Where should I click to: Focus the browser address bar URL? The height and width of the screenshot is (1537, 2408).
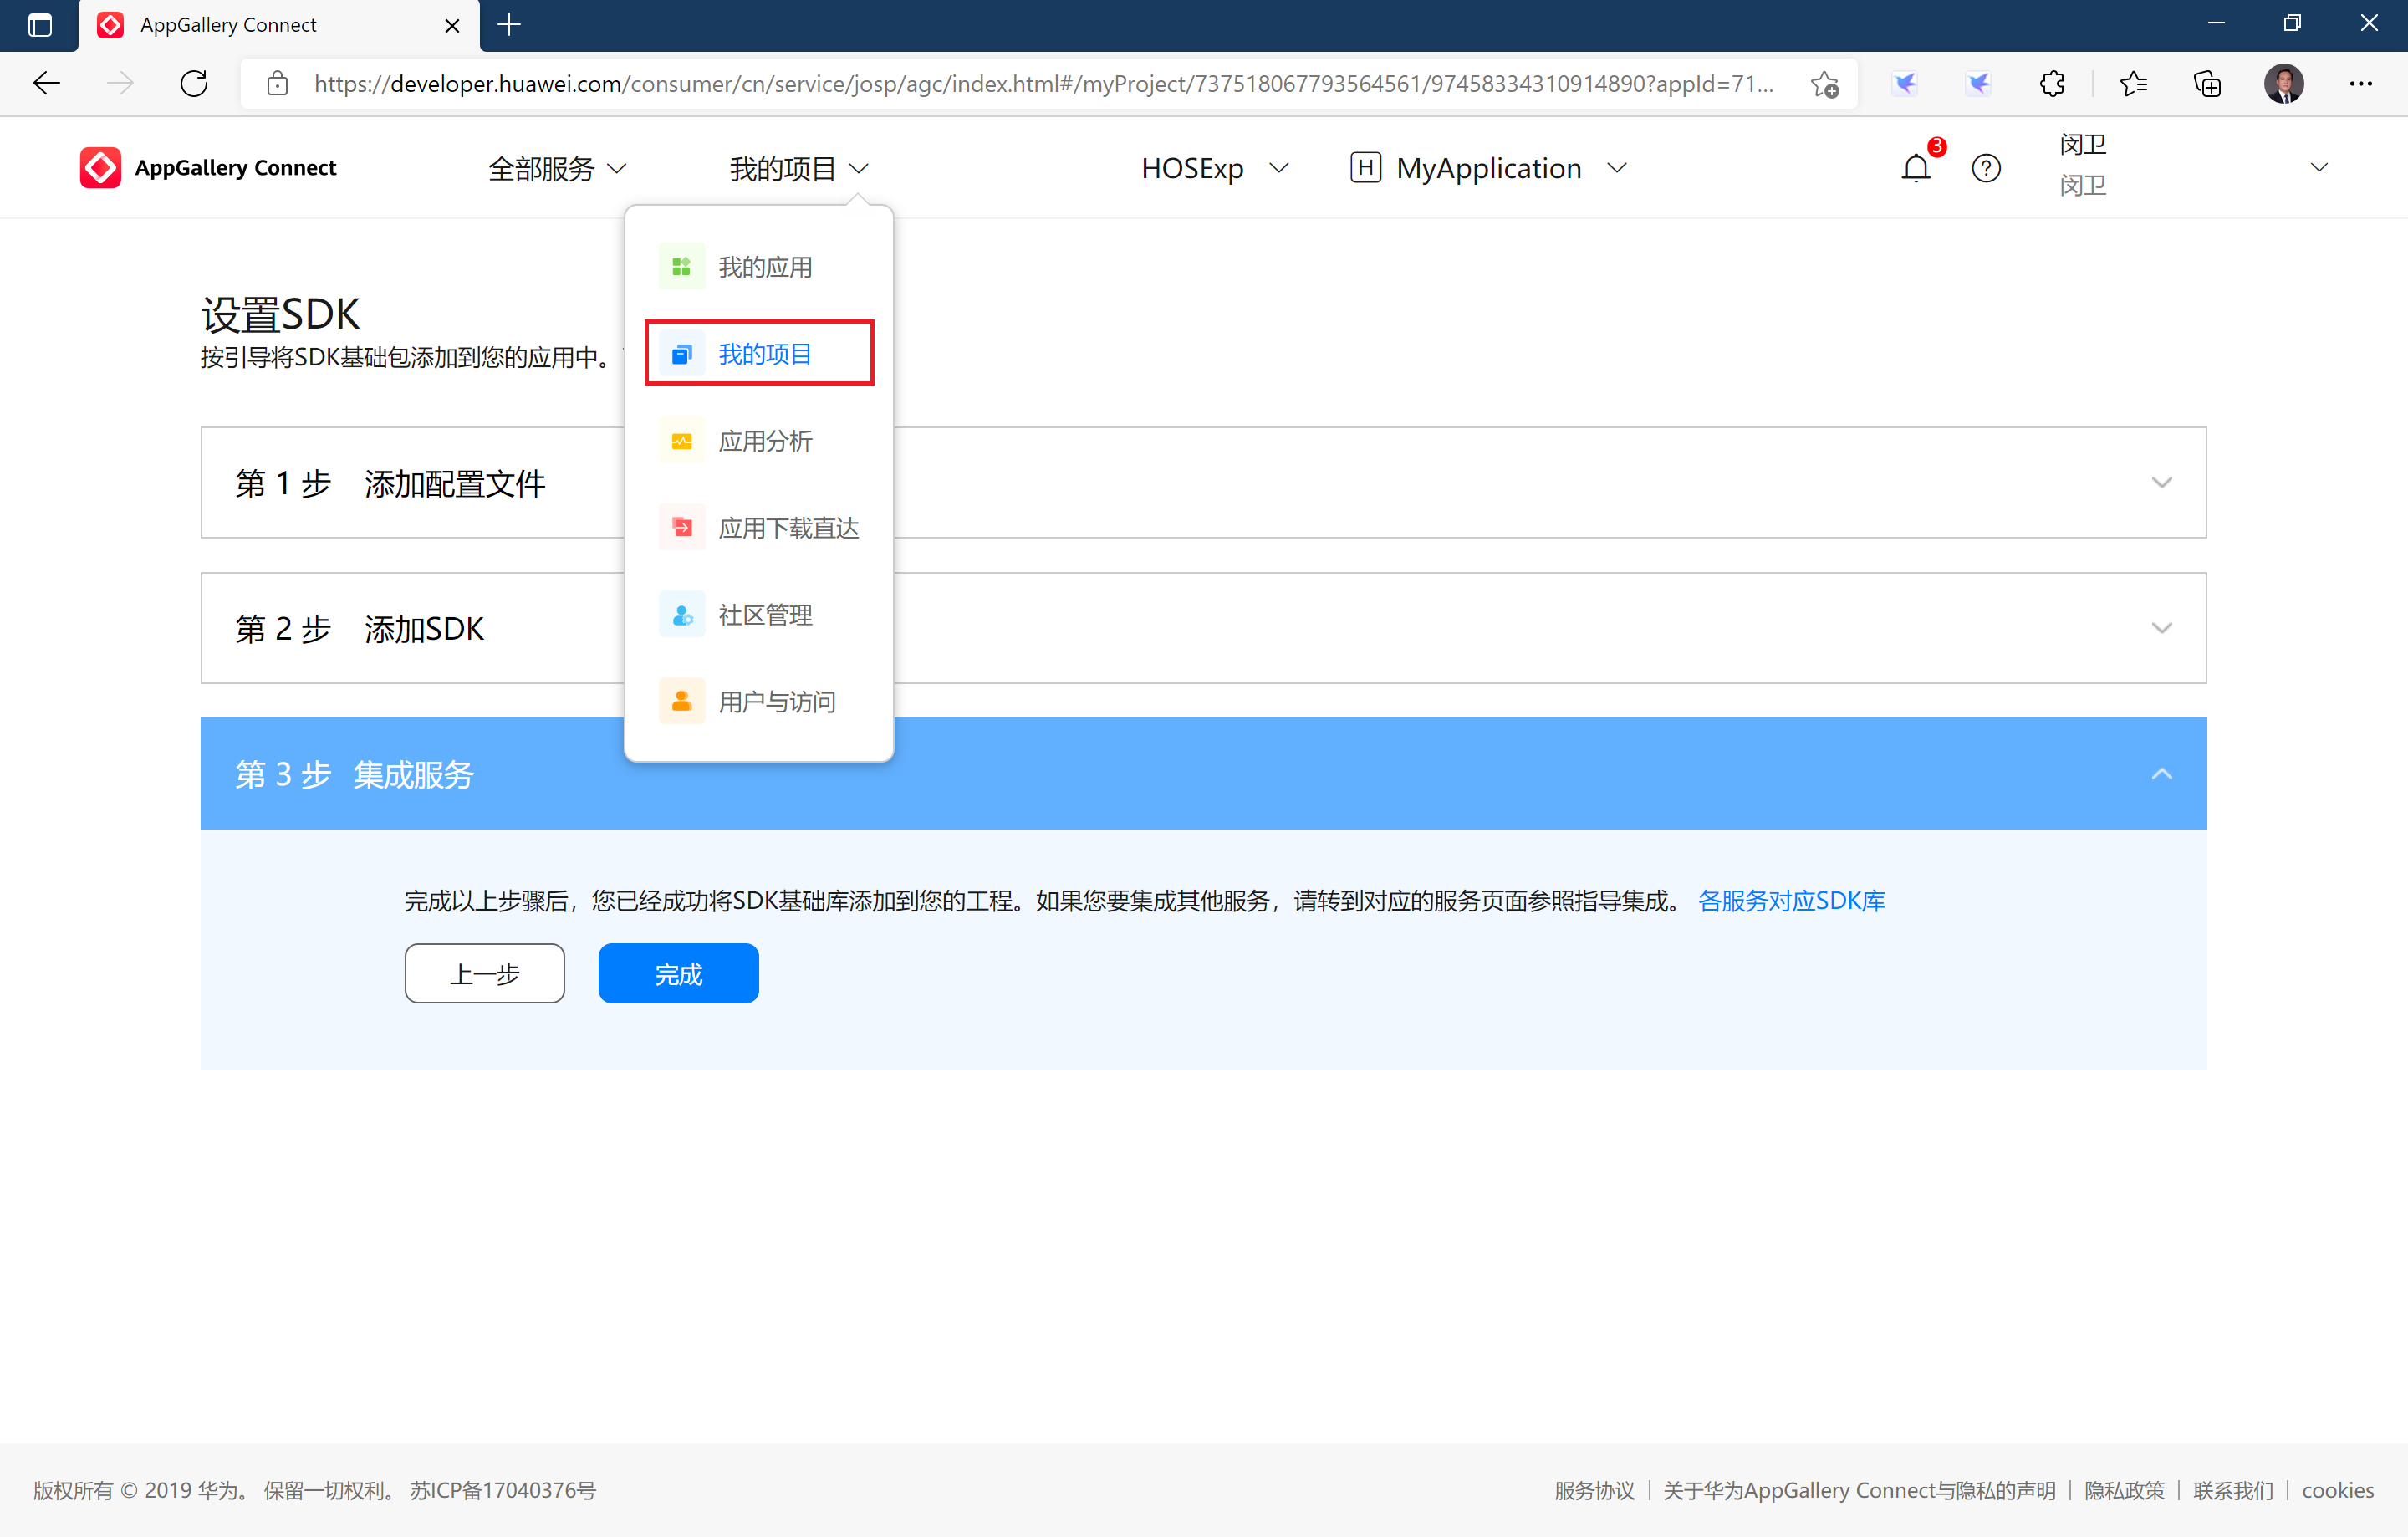coord(1044,84)
